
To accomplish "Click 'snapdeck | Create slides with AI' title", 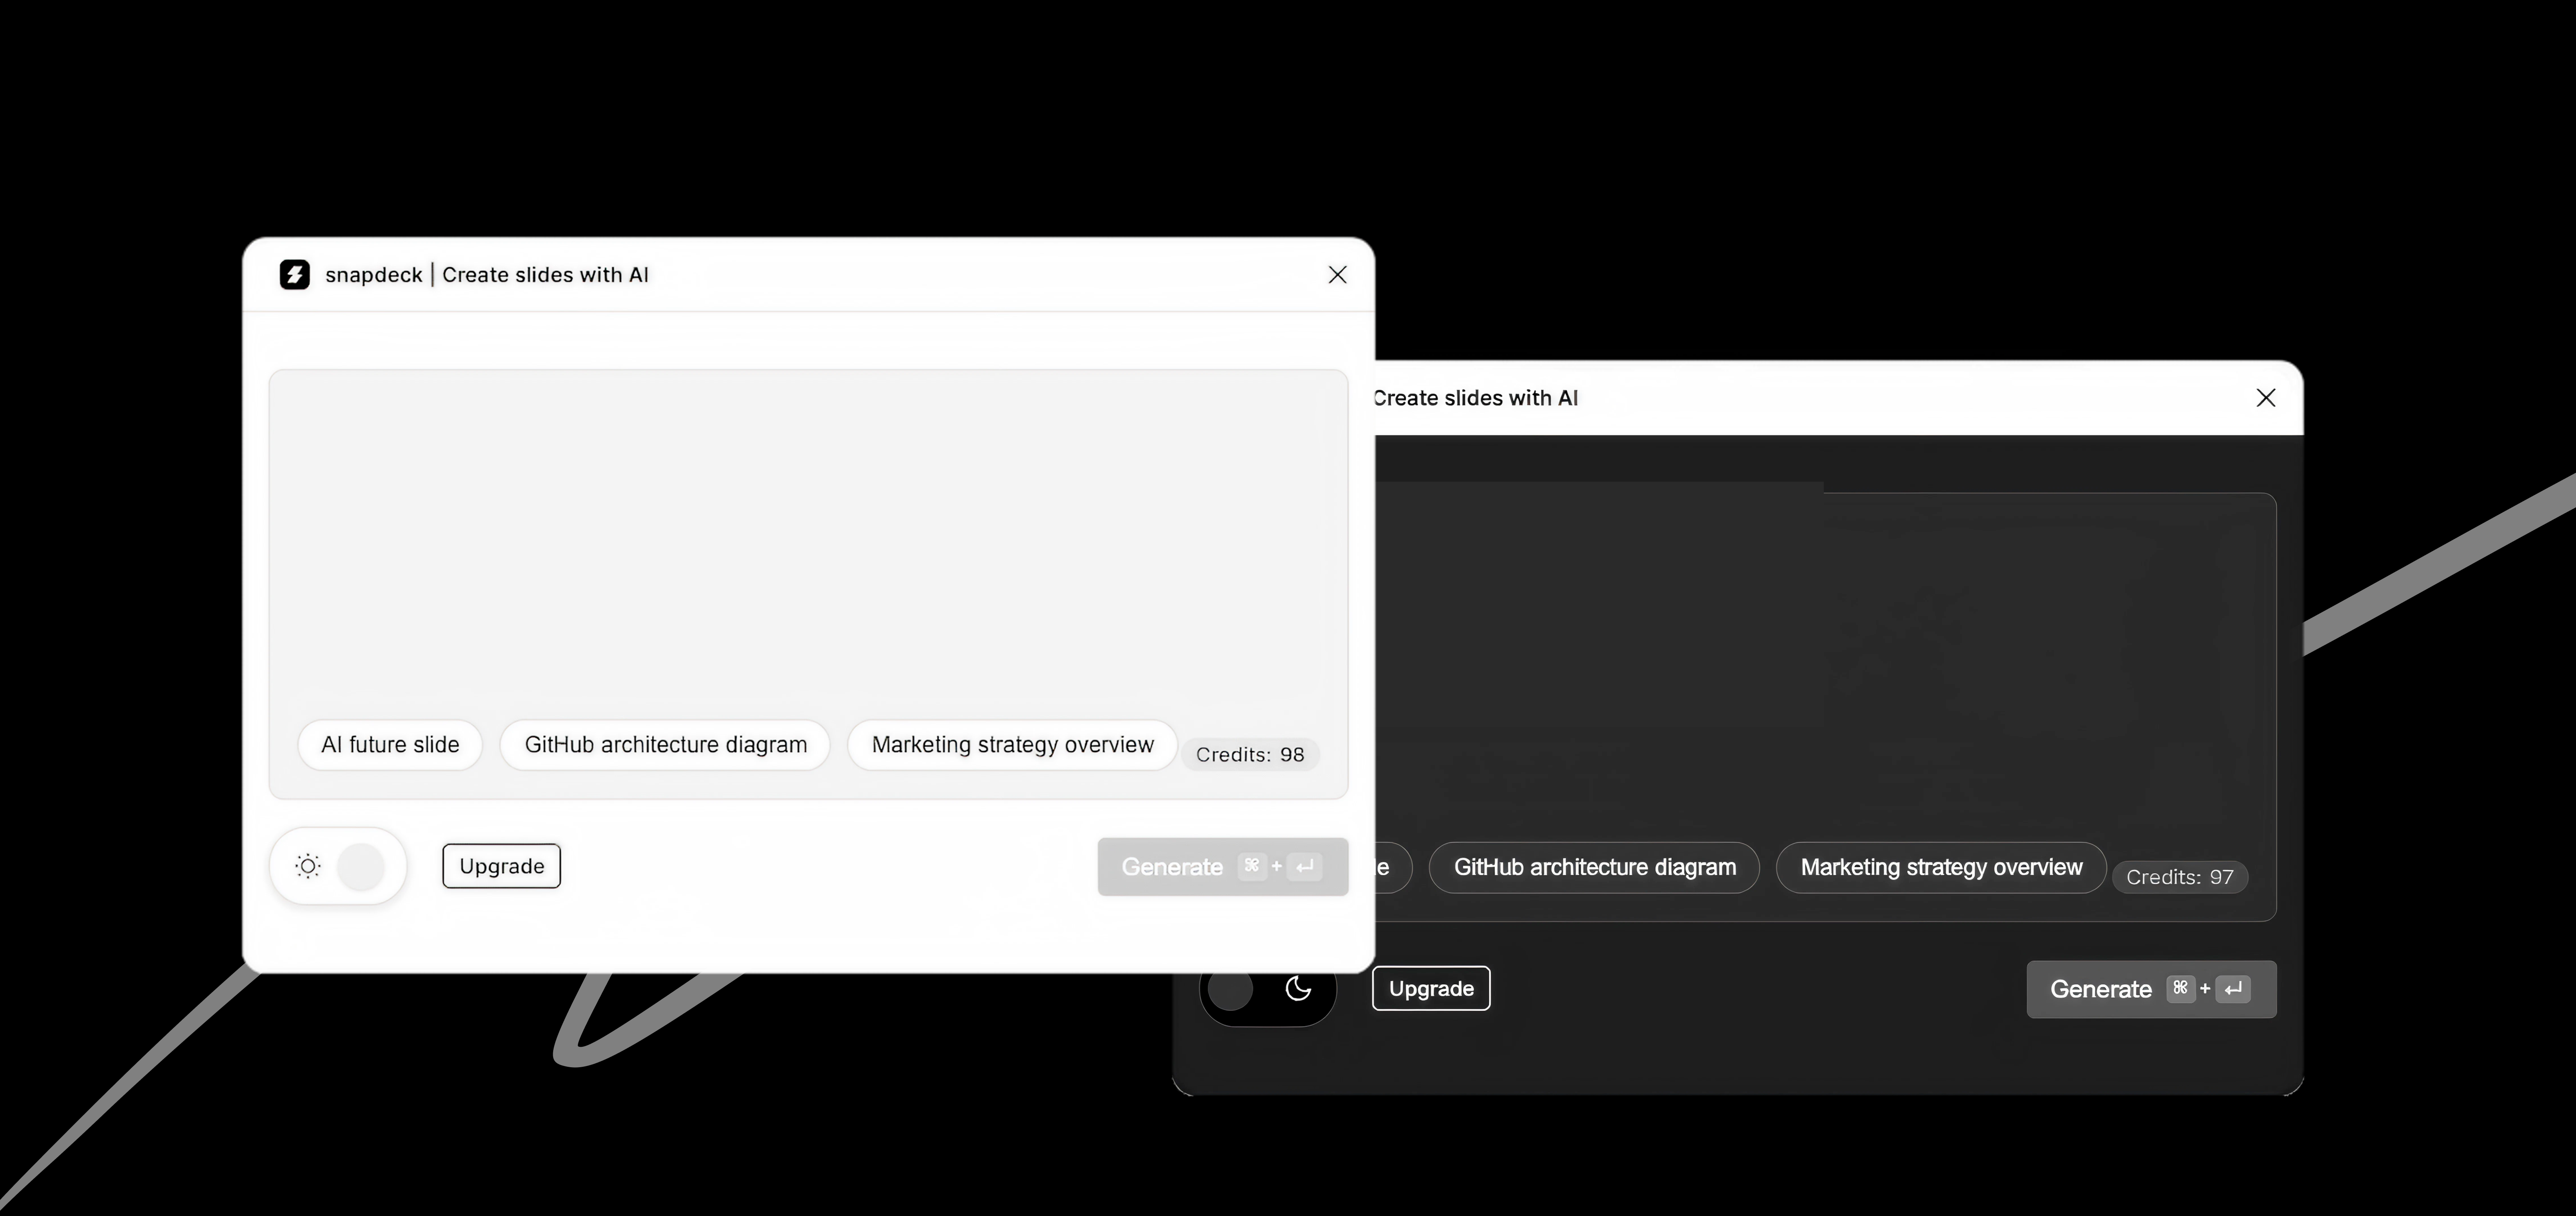I will (487, 275).
